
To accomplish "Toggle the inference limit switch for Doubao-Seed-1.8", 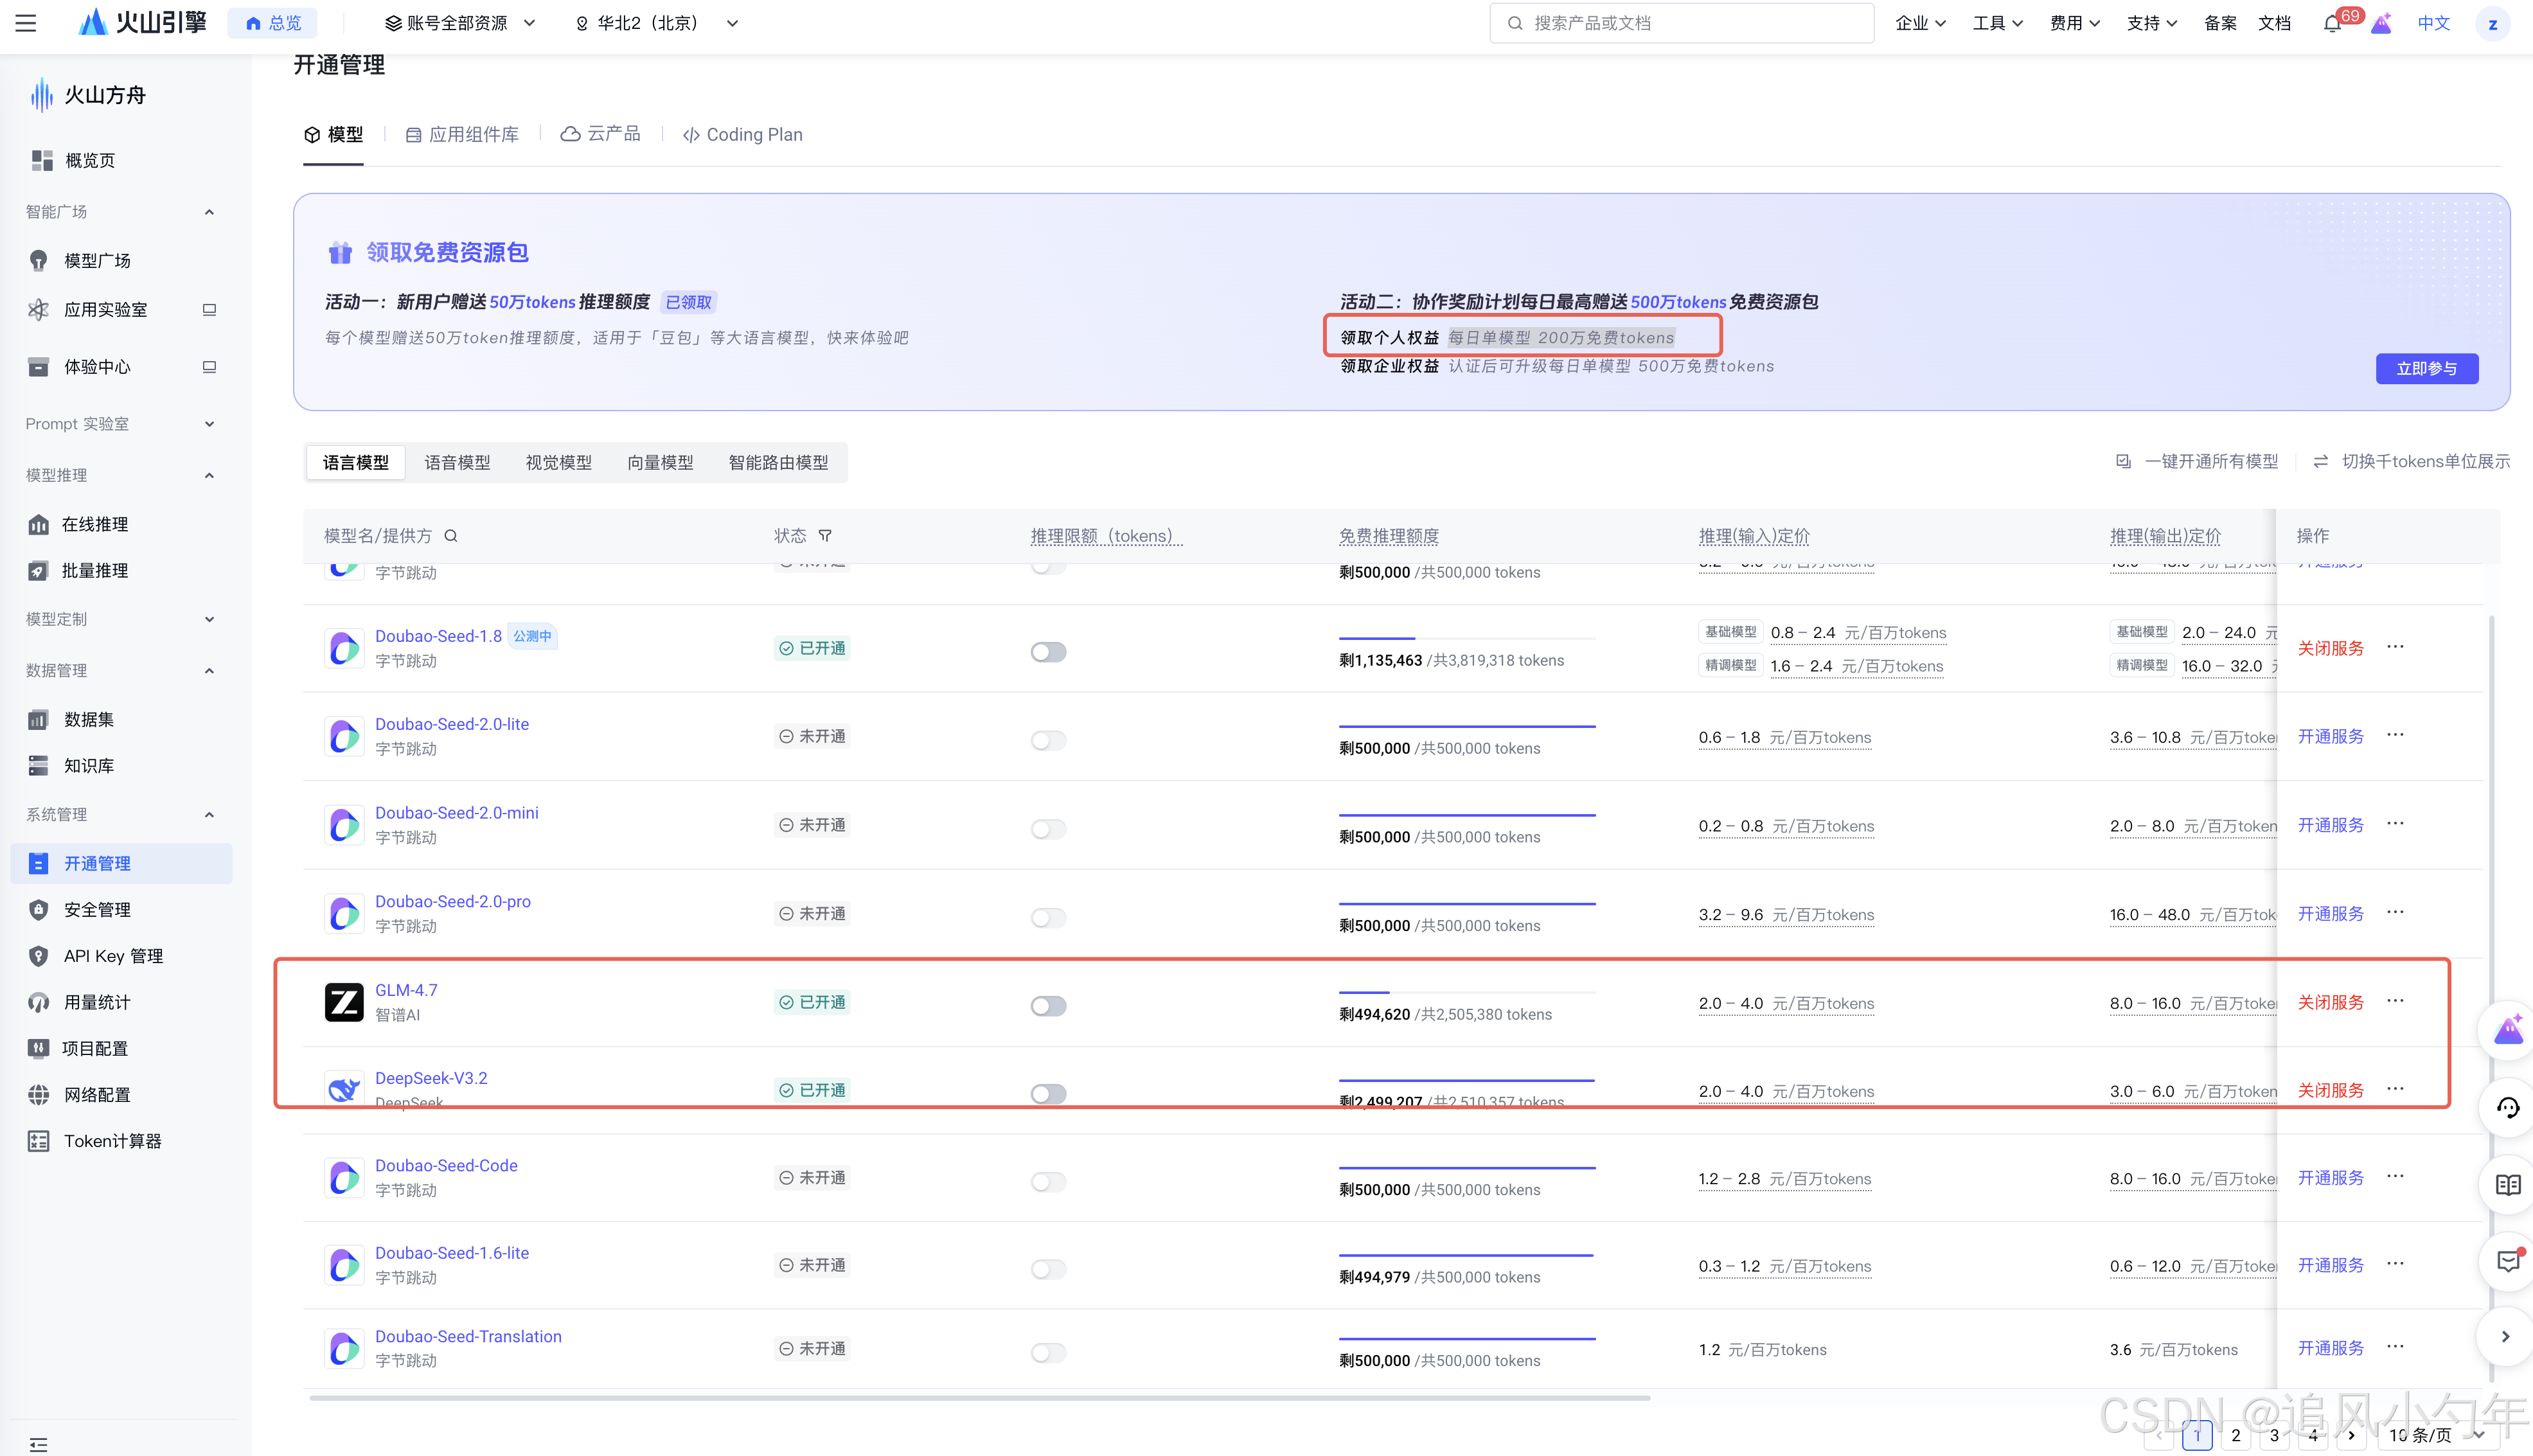I will 1048,652.
